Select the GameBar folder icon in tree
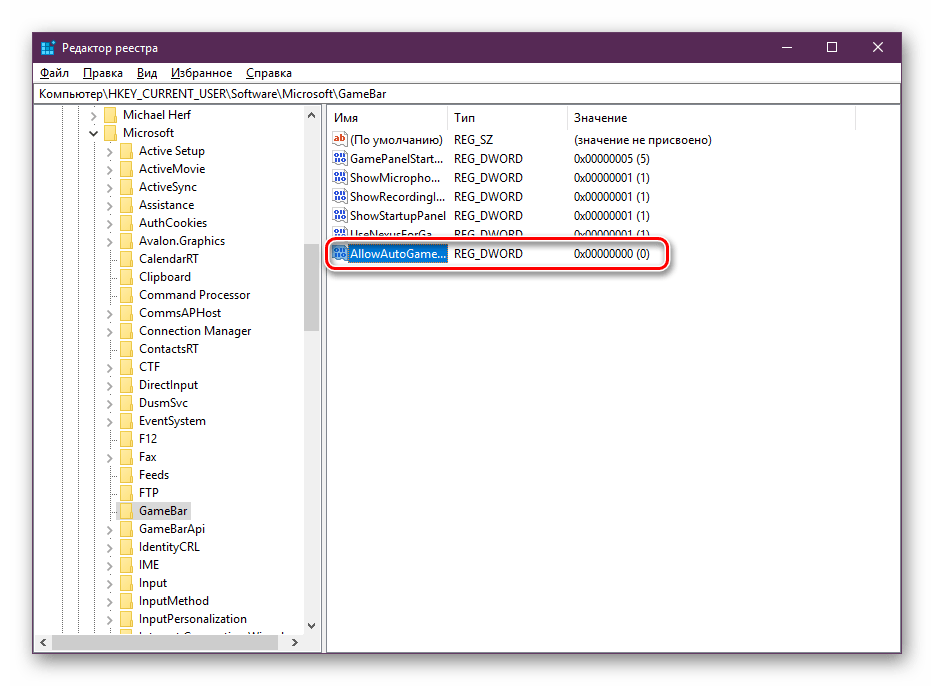This screenshot has width=934, height=686. 126,511
